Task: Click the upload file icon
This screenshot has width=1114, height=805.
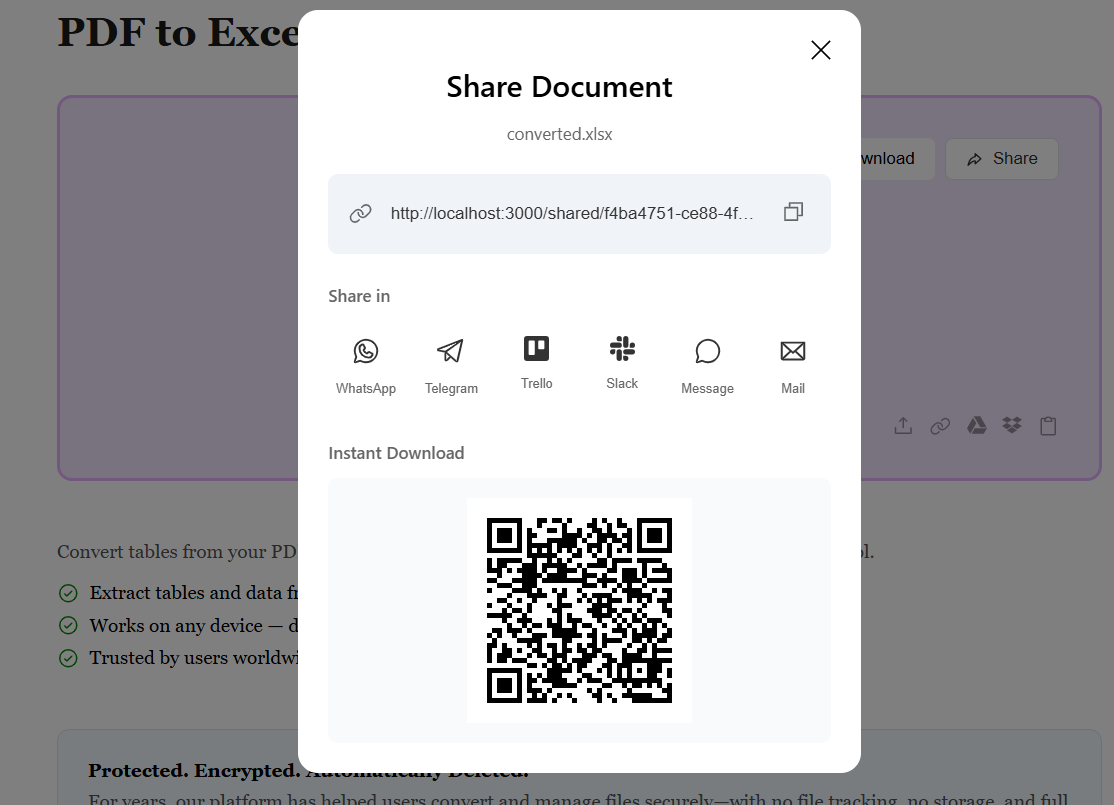Action: [903, 426]
